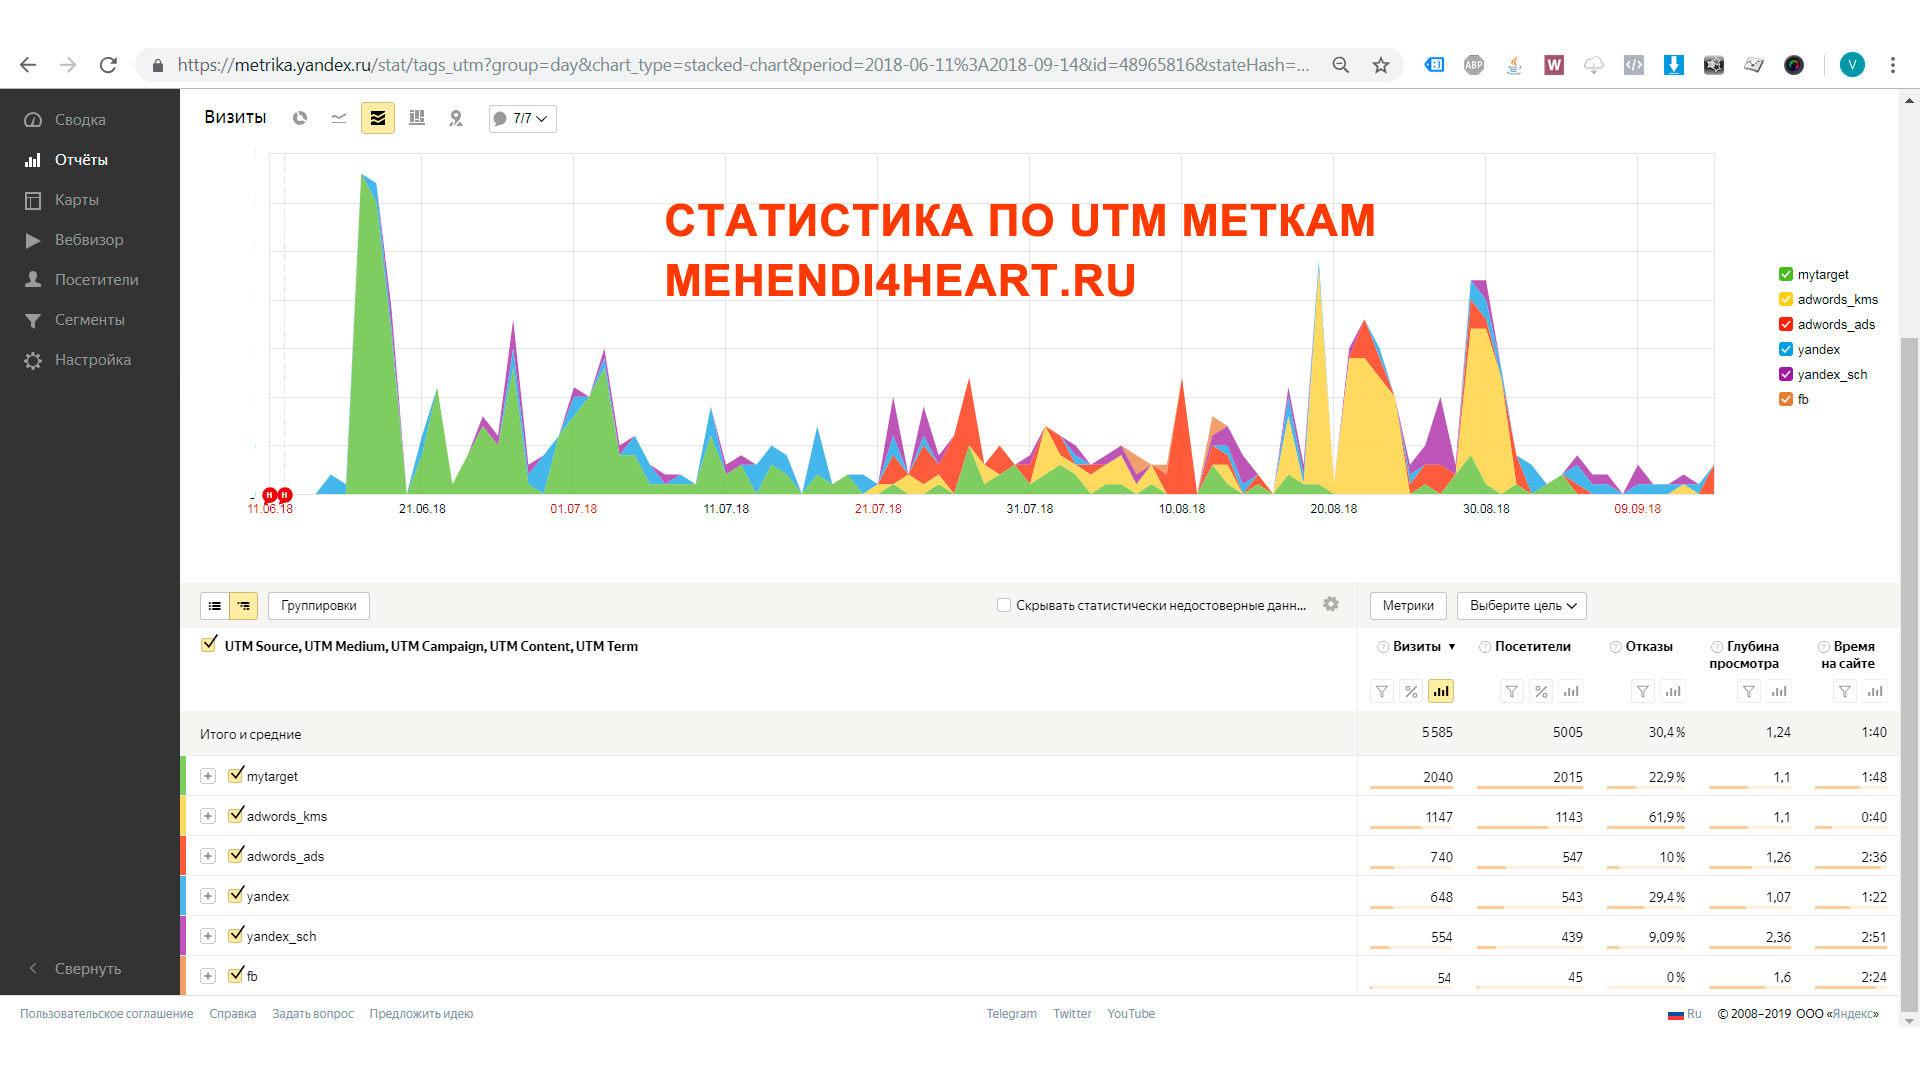The height and width of the screenshot is (1080, 1920).
Task: Click the browser address bar URL
Action: (x=740, y=65)
